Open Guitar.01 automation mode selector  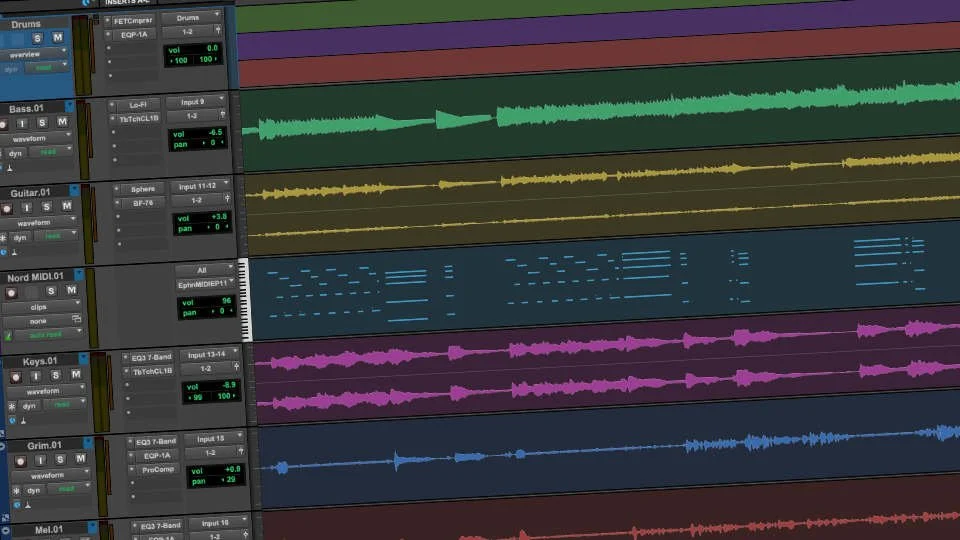point(57,236)
